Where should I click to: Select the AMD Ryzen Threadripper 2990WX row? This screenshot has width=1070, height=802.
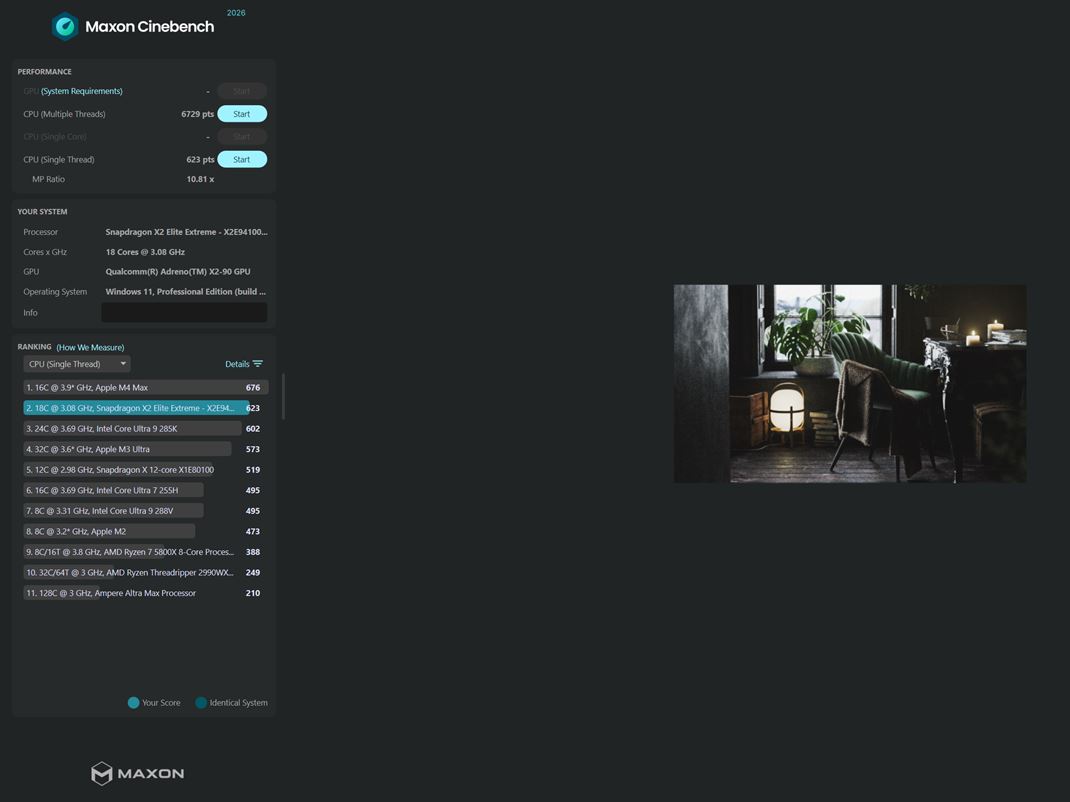click(x=145, y=573)
